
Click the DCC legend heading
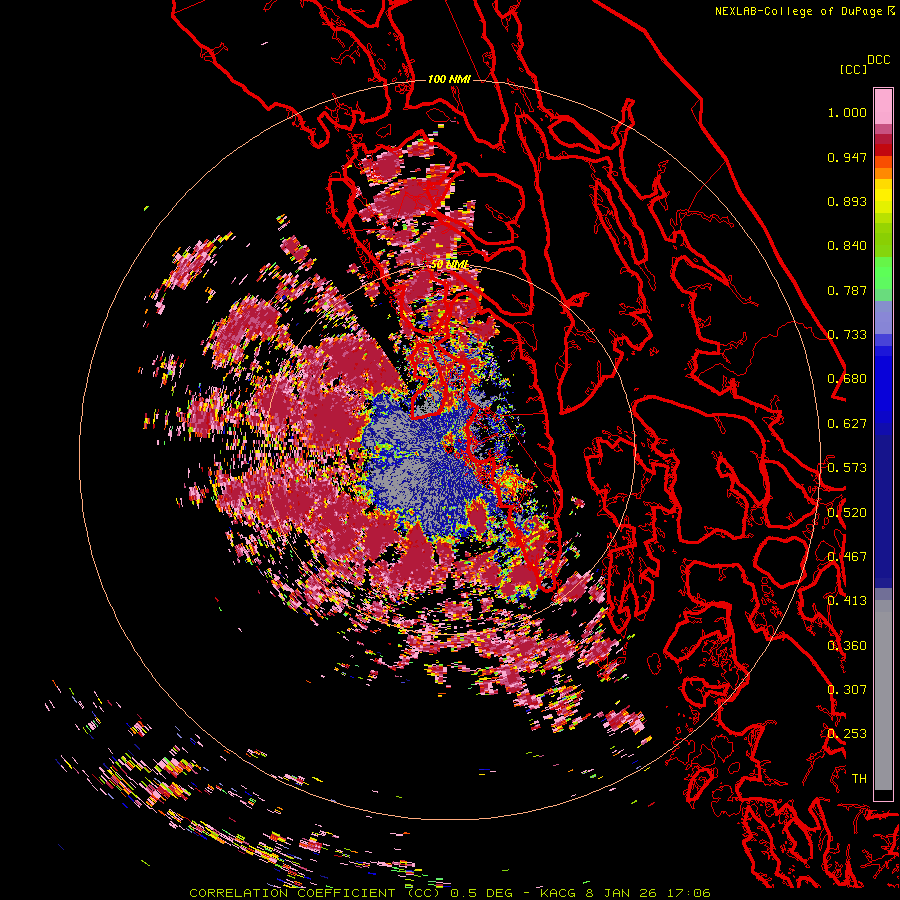click(879, 60)
